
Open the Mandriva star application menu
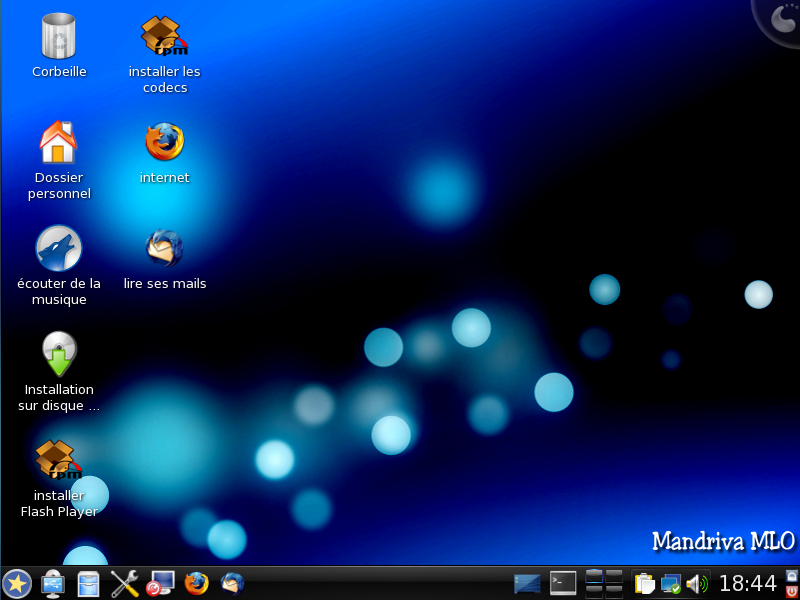(x=18, y=583)
